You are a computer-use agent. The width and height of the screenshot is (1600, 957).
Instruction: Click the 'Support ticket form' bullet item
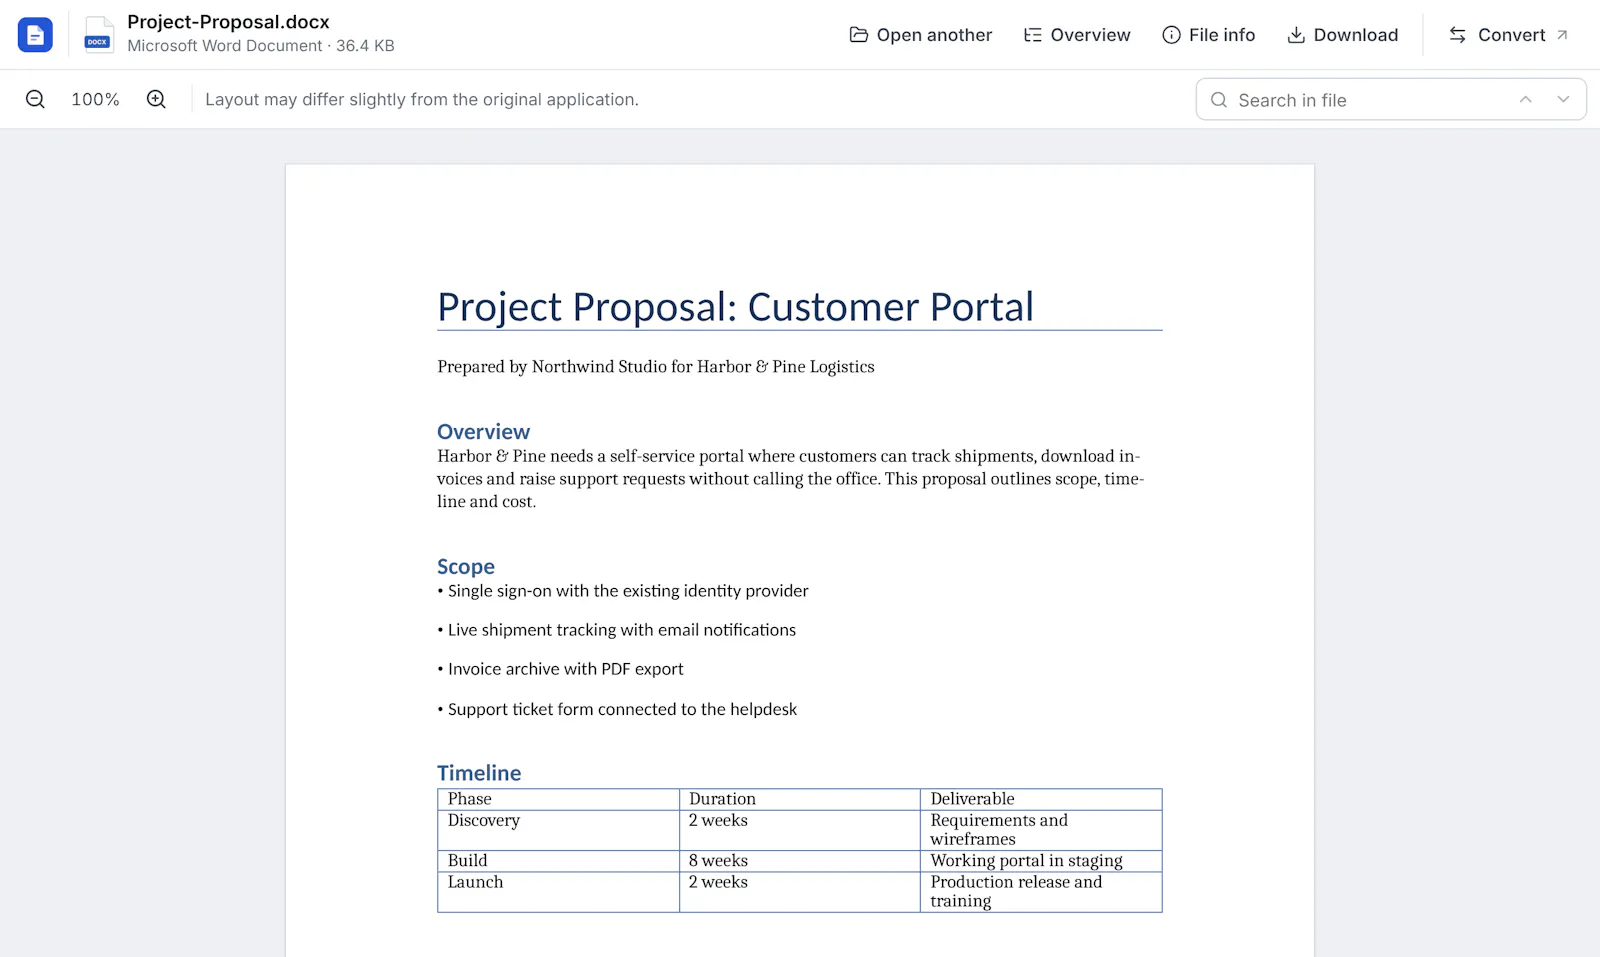617,709
